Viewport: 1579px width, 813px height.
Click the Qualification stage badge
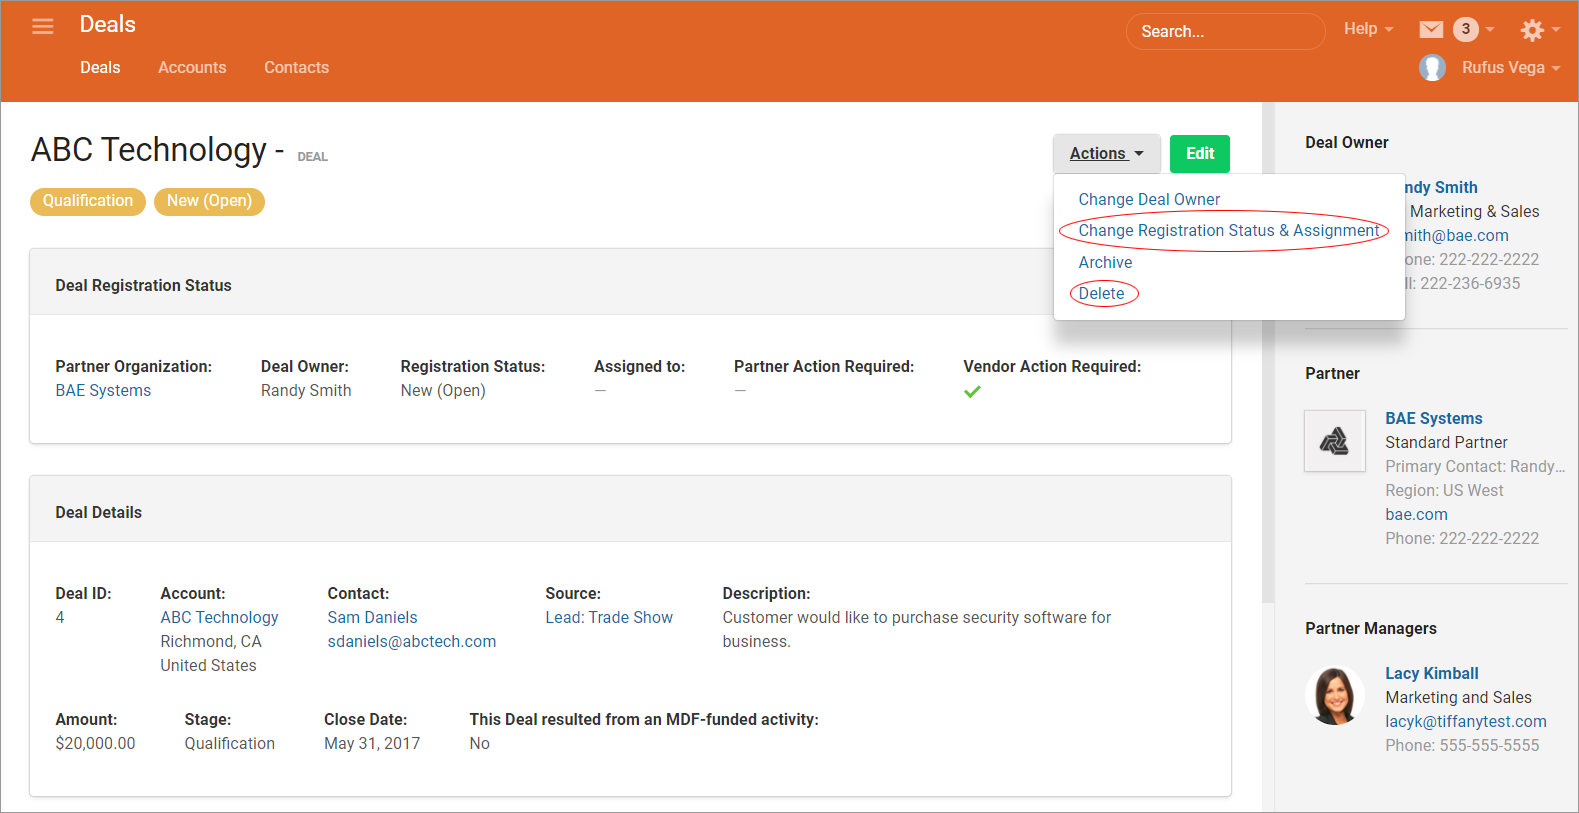[88, 201]
